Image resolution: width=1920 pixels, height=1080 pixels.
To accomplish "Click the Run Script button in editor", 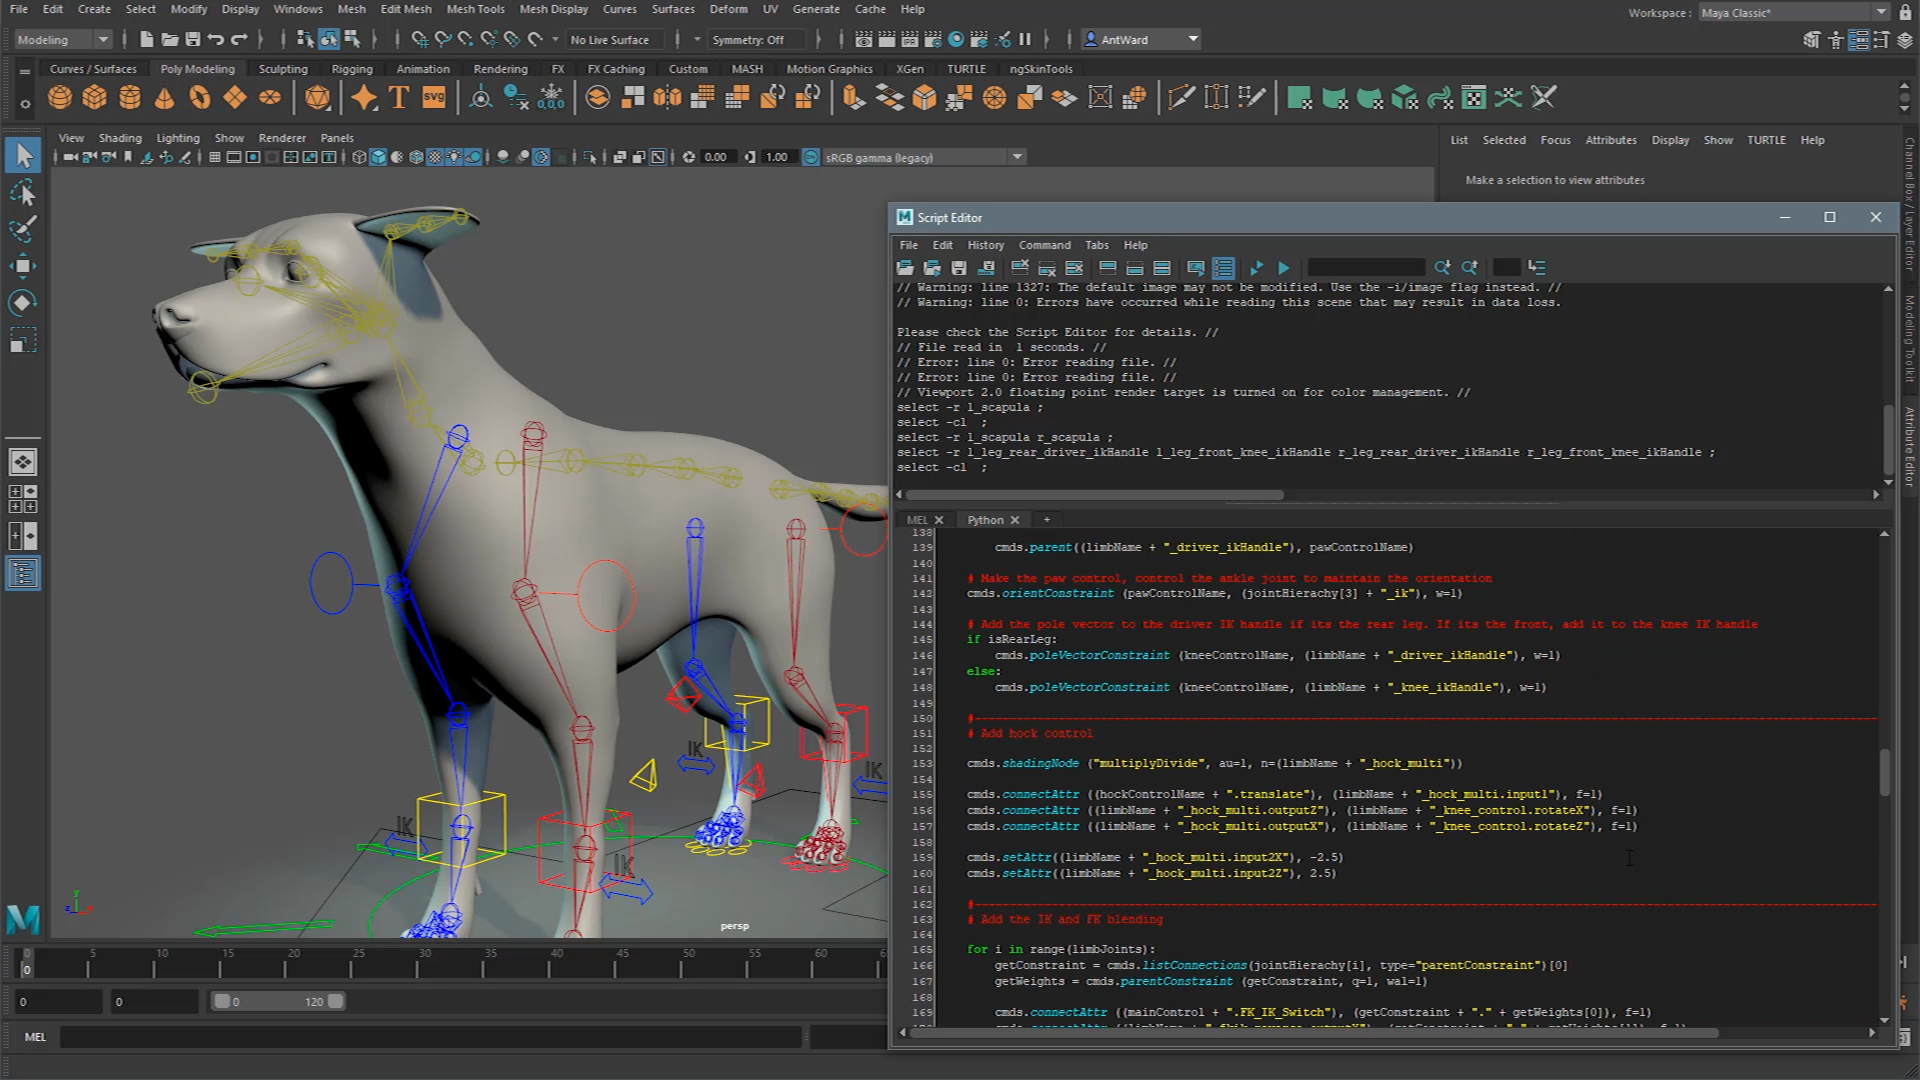I will [1286, 268].
